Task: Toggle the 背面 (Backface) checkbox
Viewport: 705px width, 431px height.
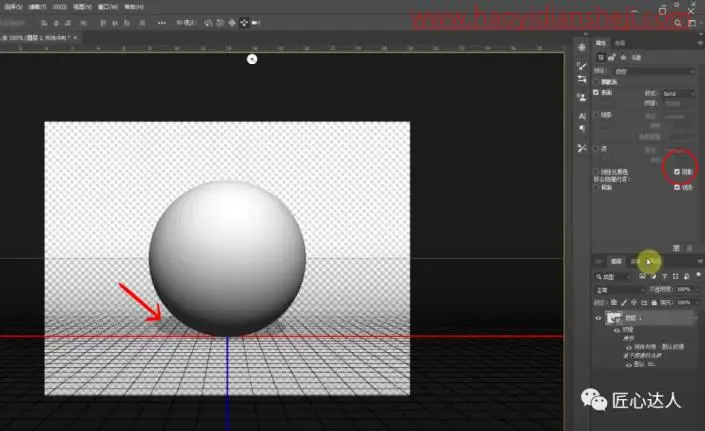Action: tap(596, 187)
